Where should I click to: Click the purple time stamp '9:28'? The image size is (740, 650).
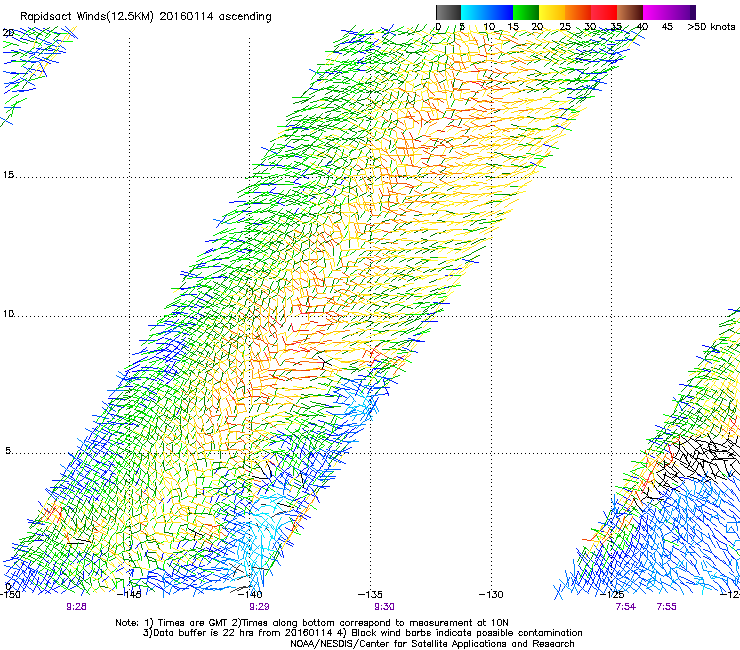tap(76, 607)
